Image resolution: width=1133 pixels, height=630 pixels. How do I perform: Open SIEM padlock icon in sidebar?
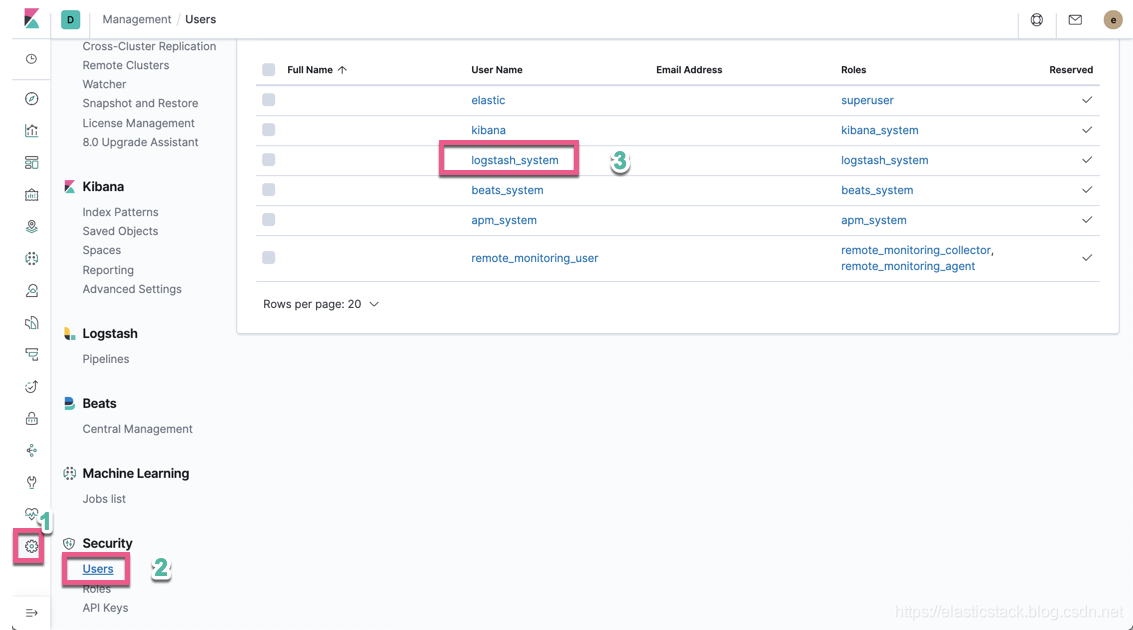pyautogui.click(x=31, y=418)
